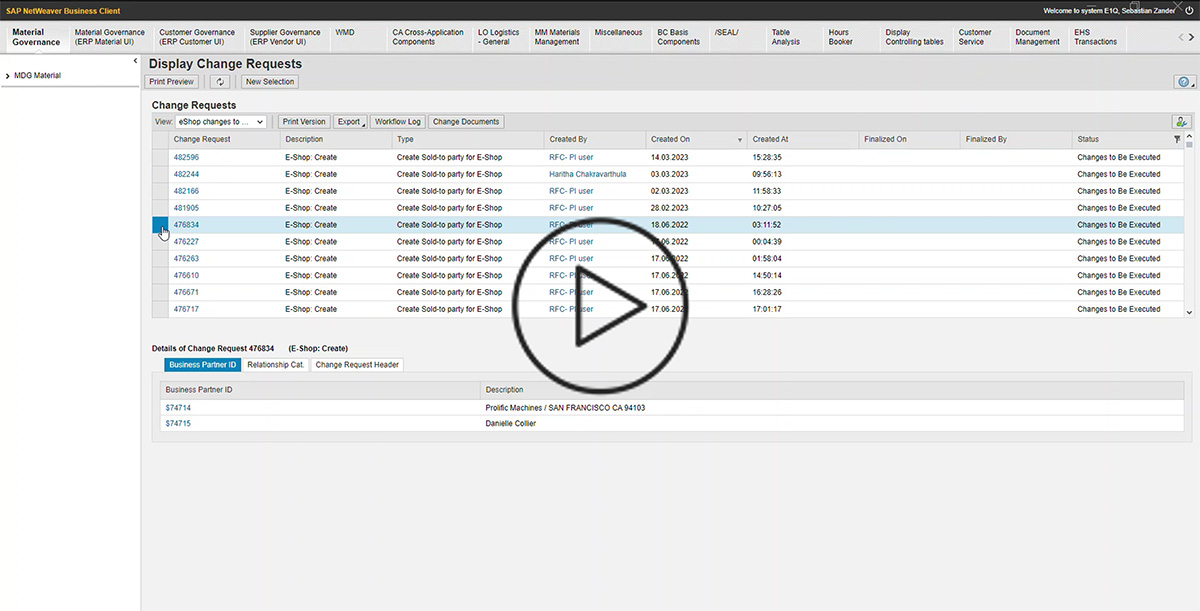Select row marker for request 481905
Screen dimensions: 1200x611
coord(160,208)
